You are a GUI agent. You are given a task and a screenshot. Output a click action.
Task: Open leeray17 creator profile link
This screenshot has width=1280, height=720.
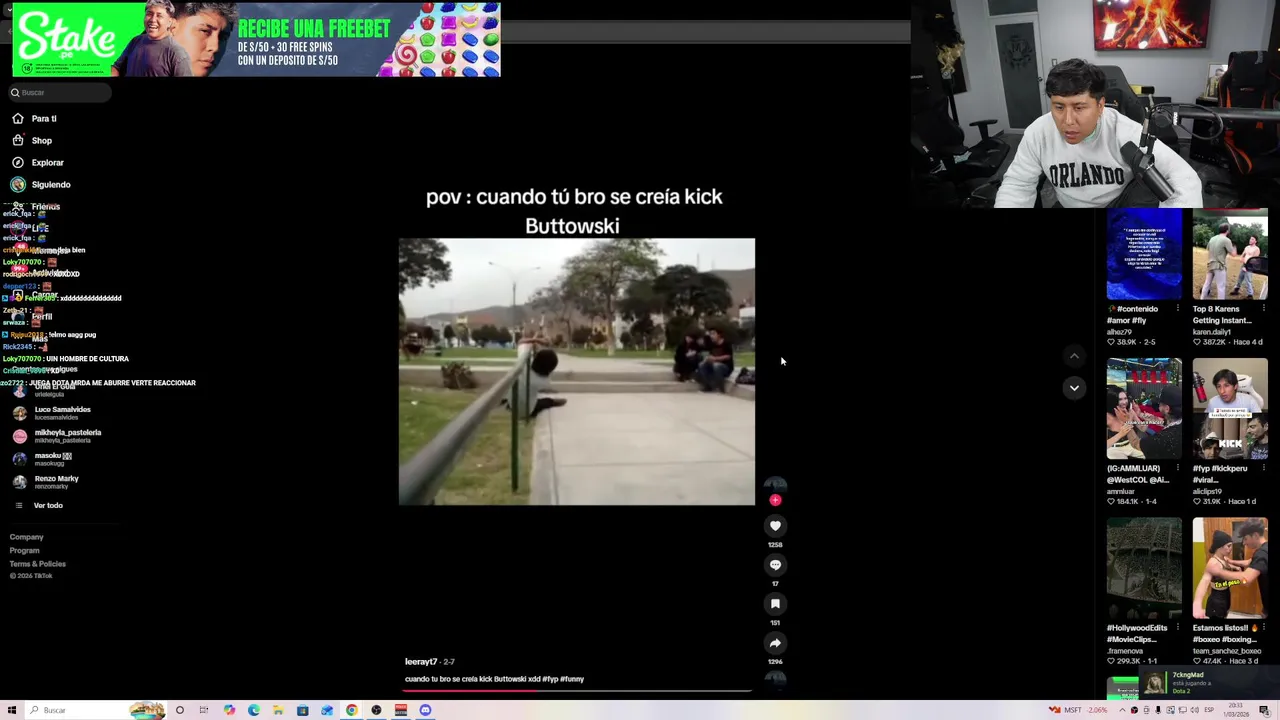tap(421, 661)
